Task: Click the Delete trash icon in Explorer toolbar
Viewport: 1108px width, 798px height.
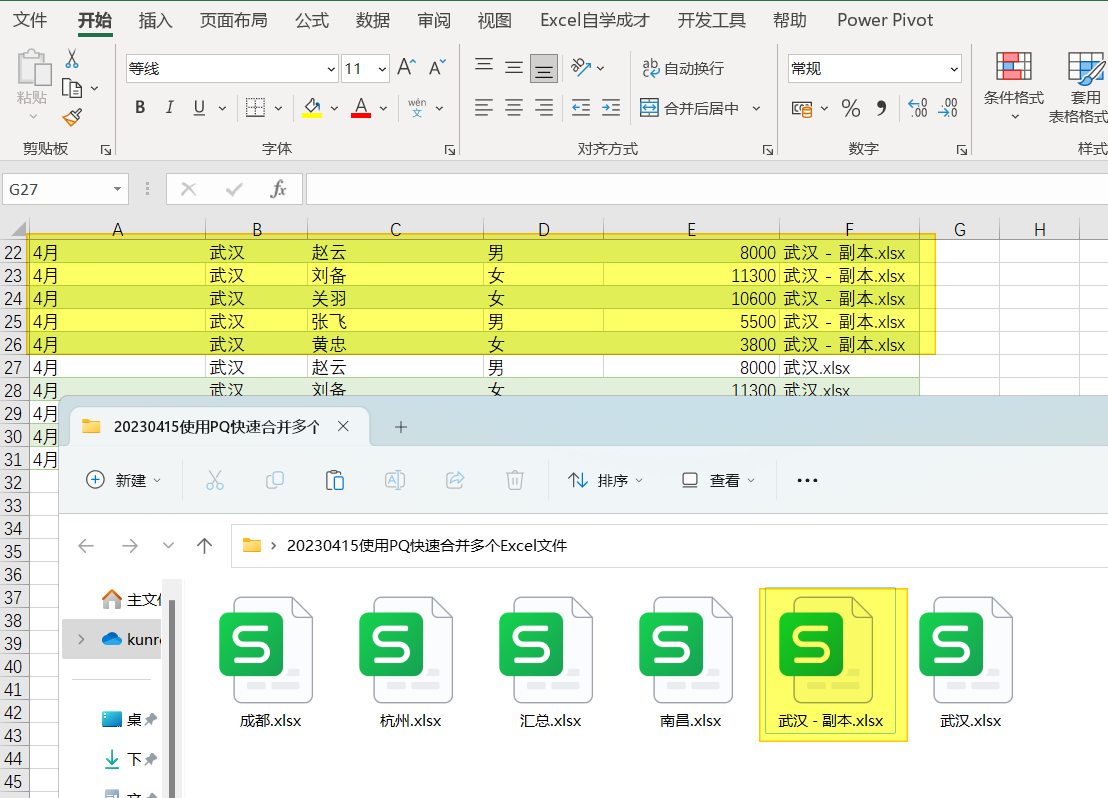Action: [x=514, y=480]
